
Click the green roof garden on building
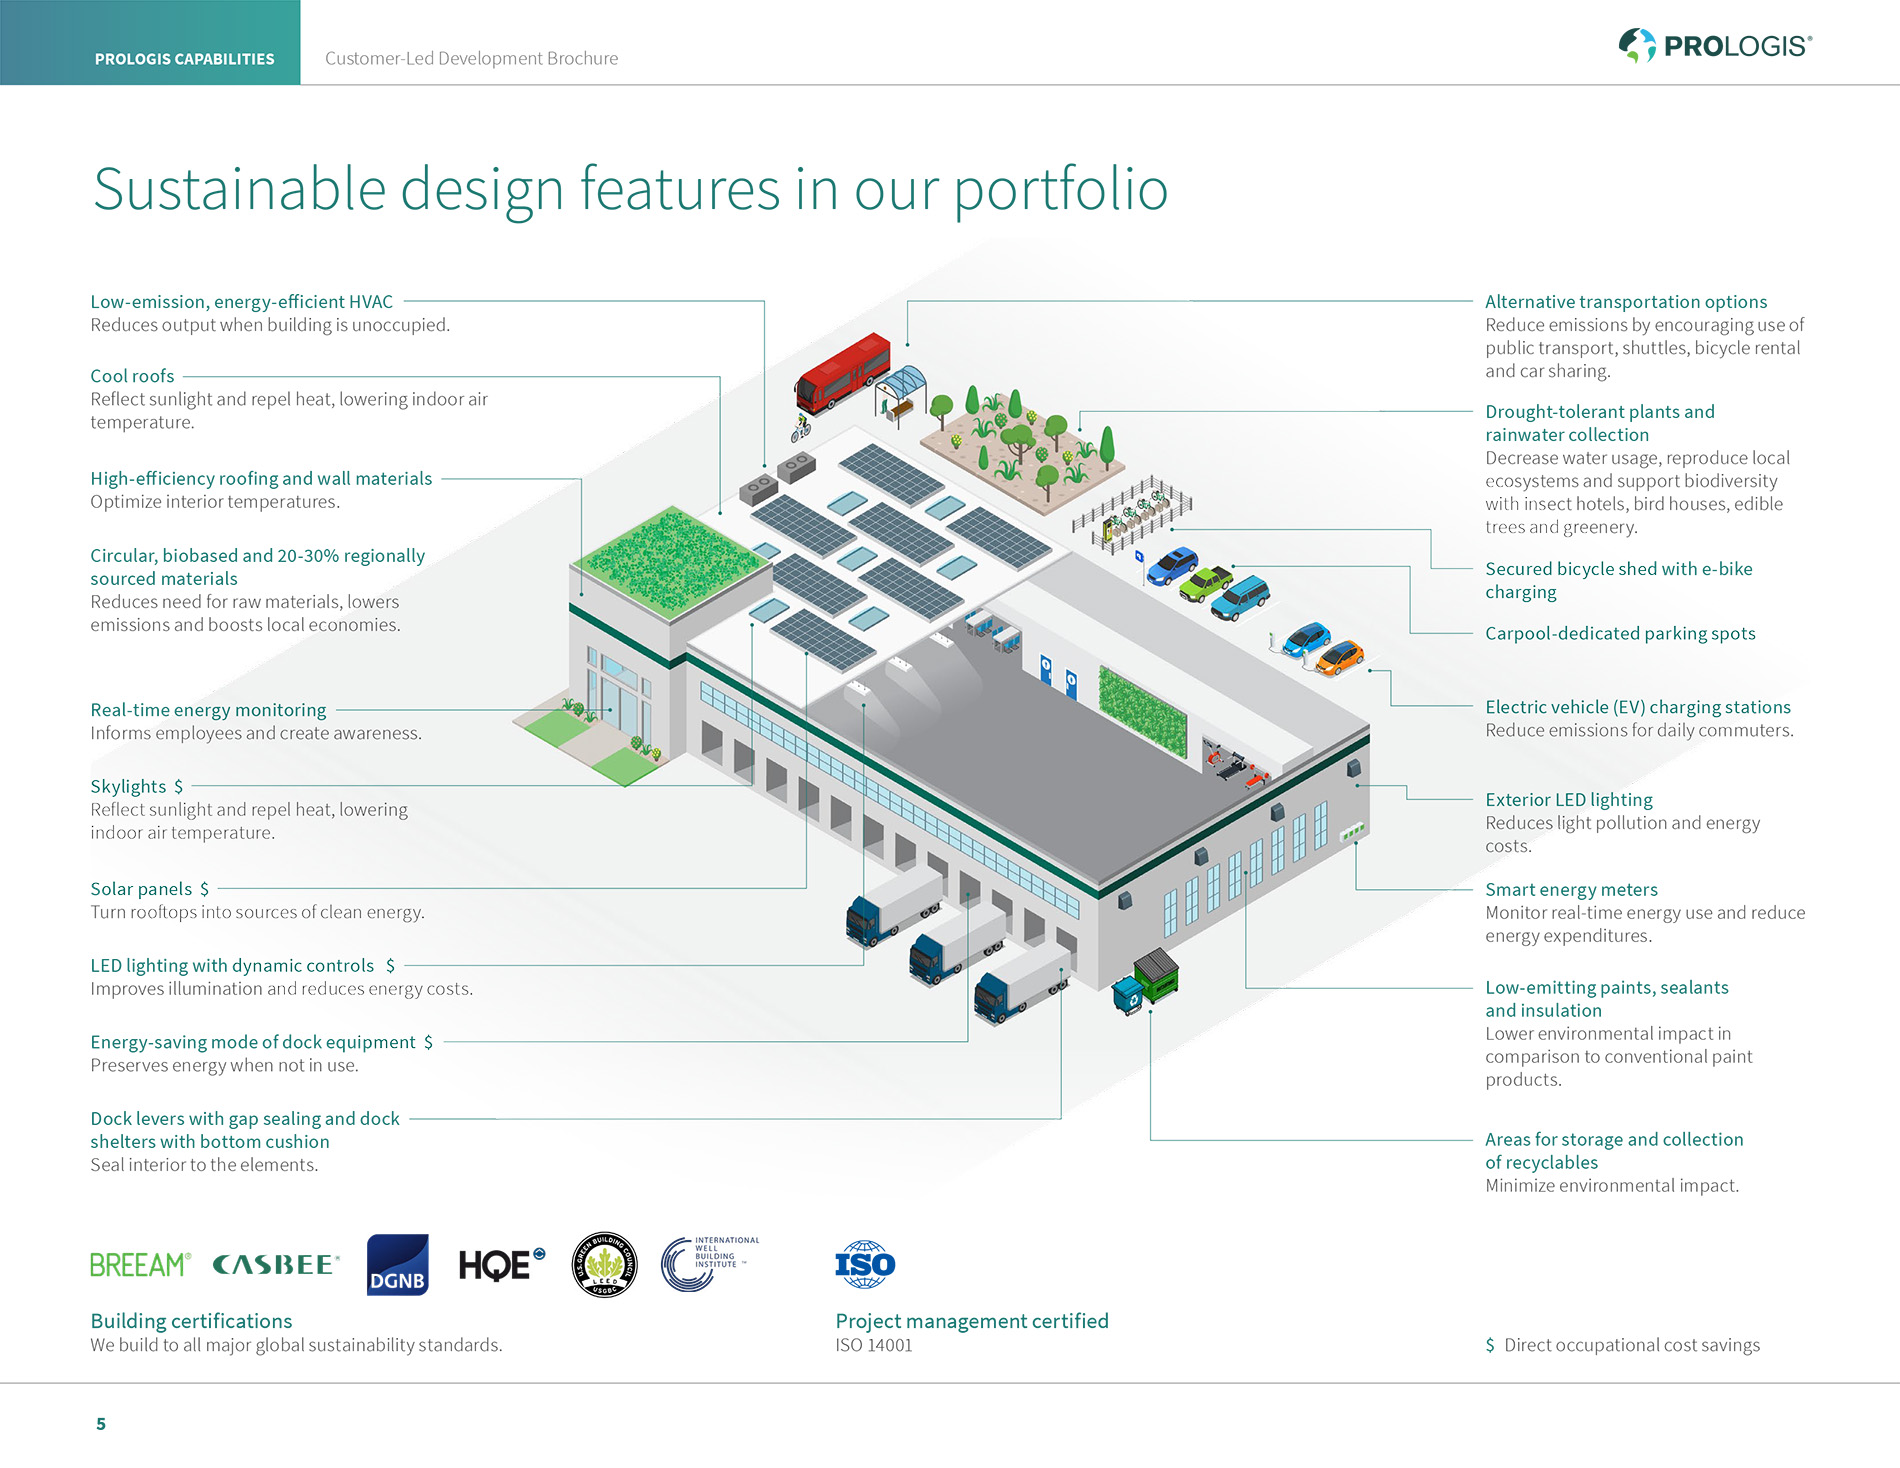pos(672,560)
